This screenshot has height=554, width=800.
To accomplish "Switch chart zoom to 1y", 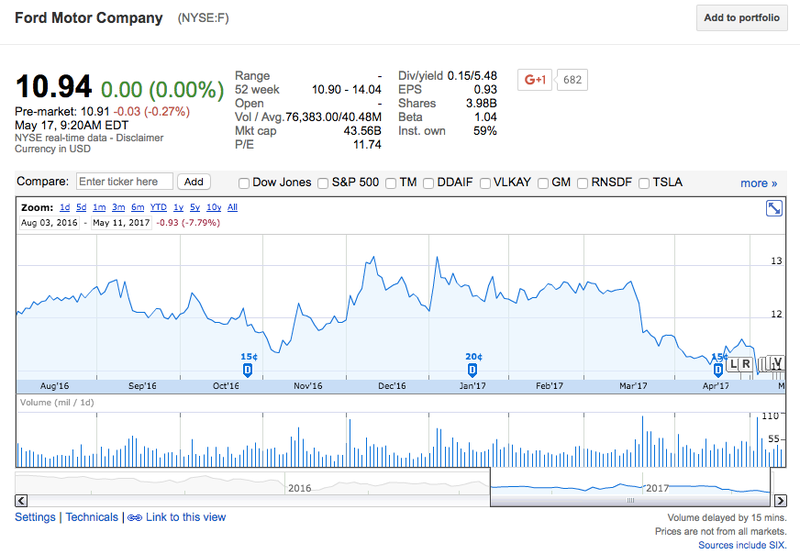I will (x=178, y=207).
